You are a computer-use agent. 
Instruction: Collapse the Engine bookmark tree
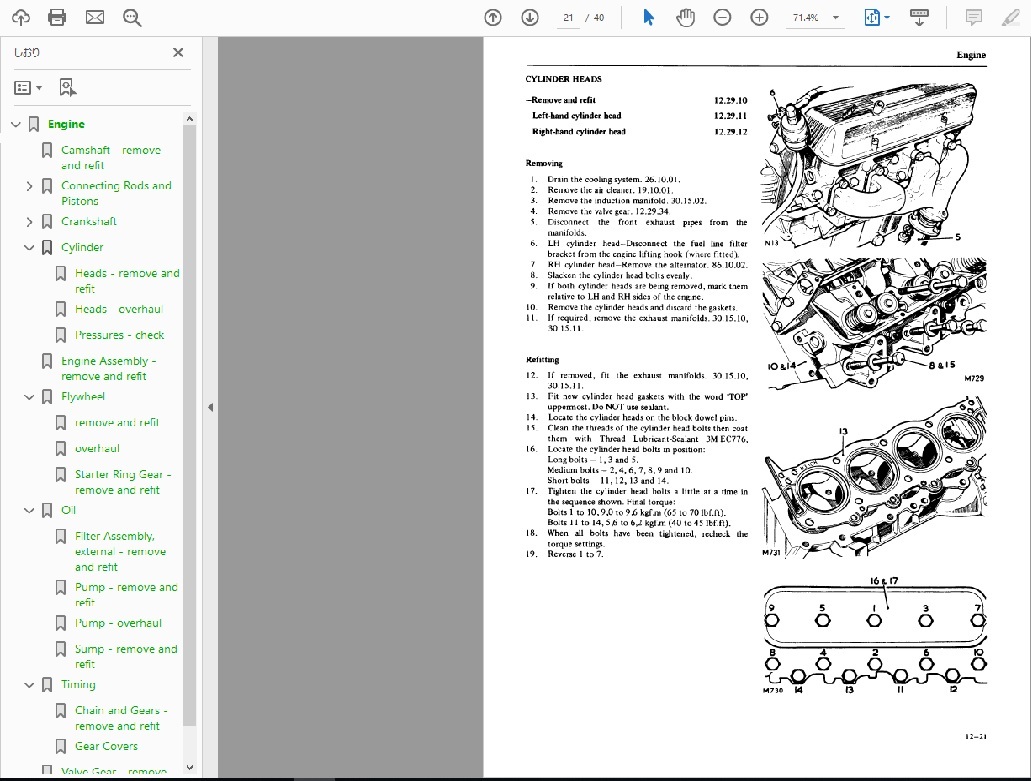tap(16, 124)
